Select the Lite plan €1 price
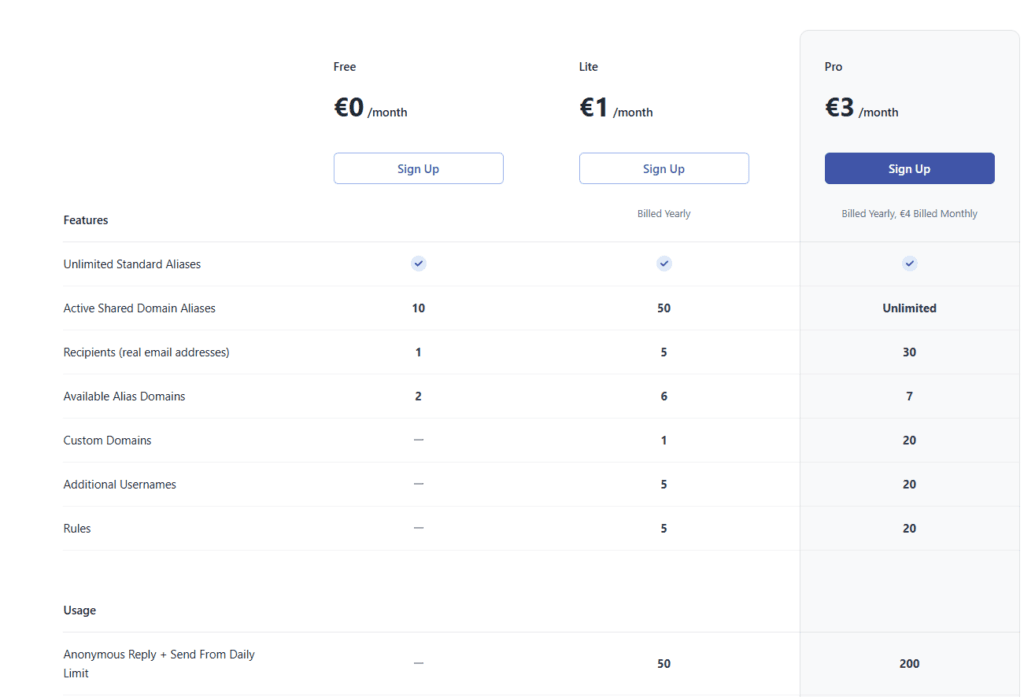 594,107
